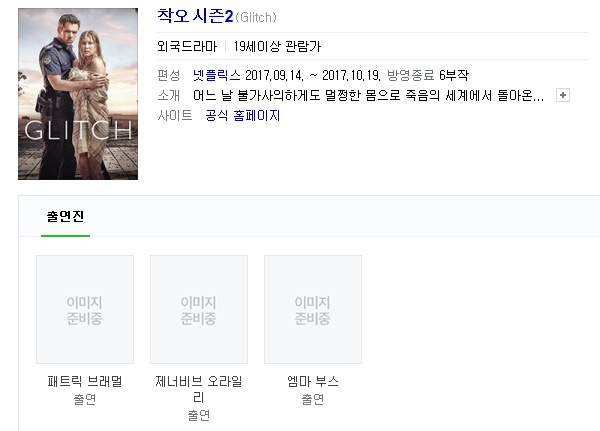Screen dimensions: 600x431
Task: Click the truncated 소개 description text
Action: click(x=368, y=95)
